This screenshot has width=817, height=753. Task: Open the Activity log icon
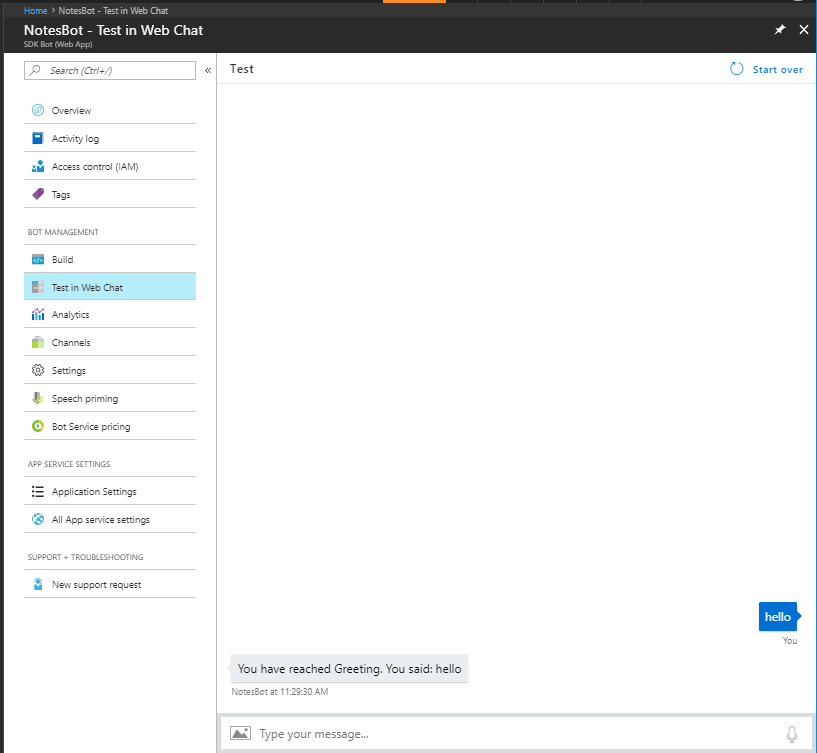coord(36,138)
